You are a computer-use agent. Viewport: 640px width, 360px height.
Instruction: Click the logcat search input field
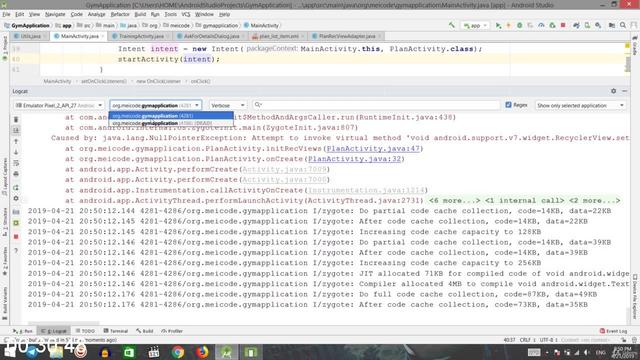pyautogui.click(x=376, y=105)
